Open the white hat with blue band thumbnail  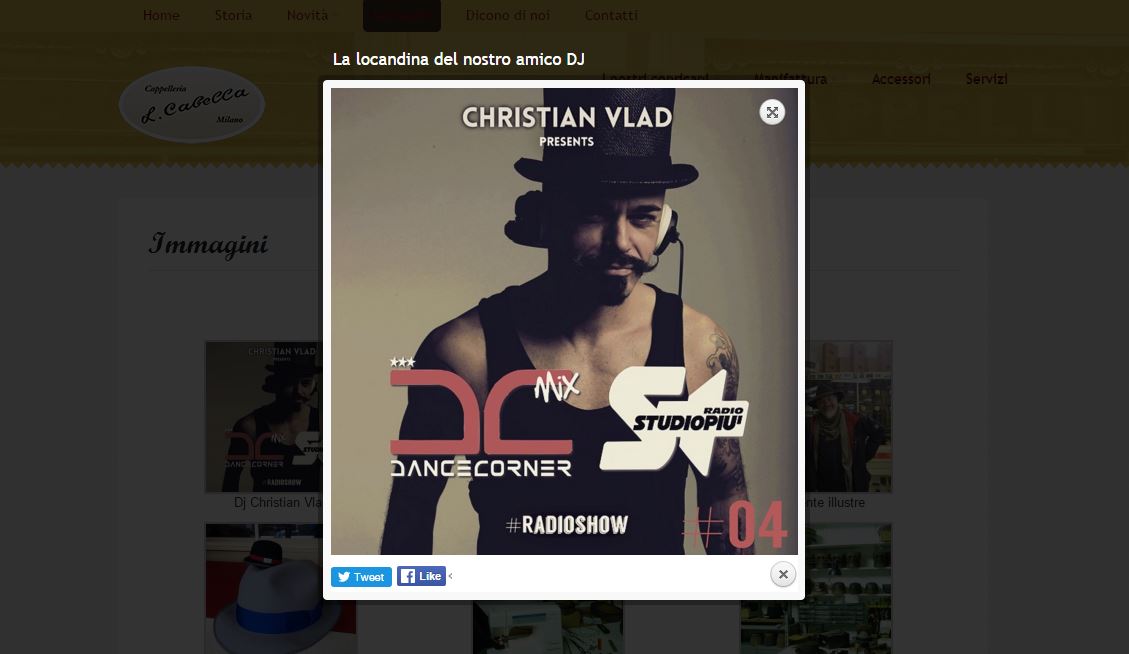tap(264, 589)
